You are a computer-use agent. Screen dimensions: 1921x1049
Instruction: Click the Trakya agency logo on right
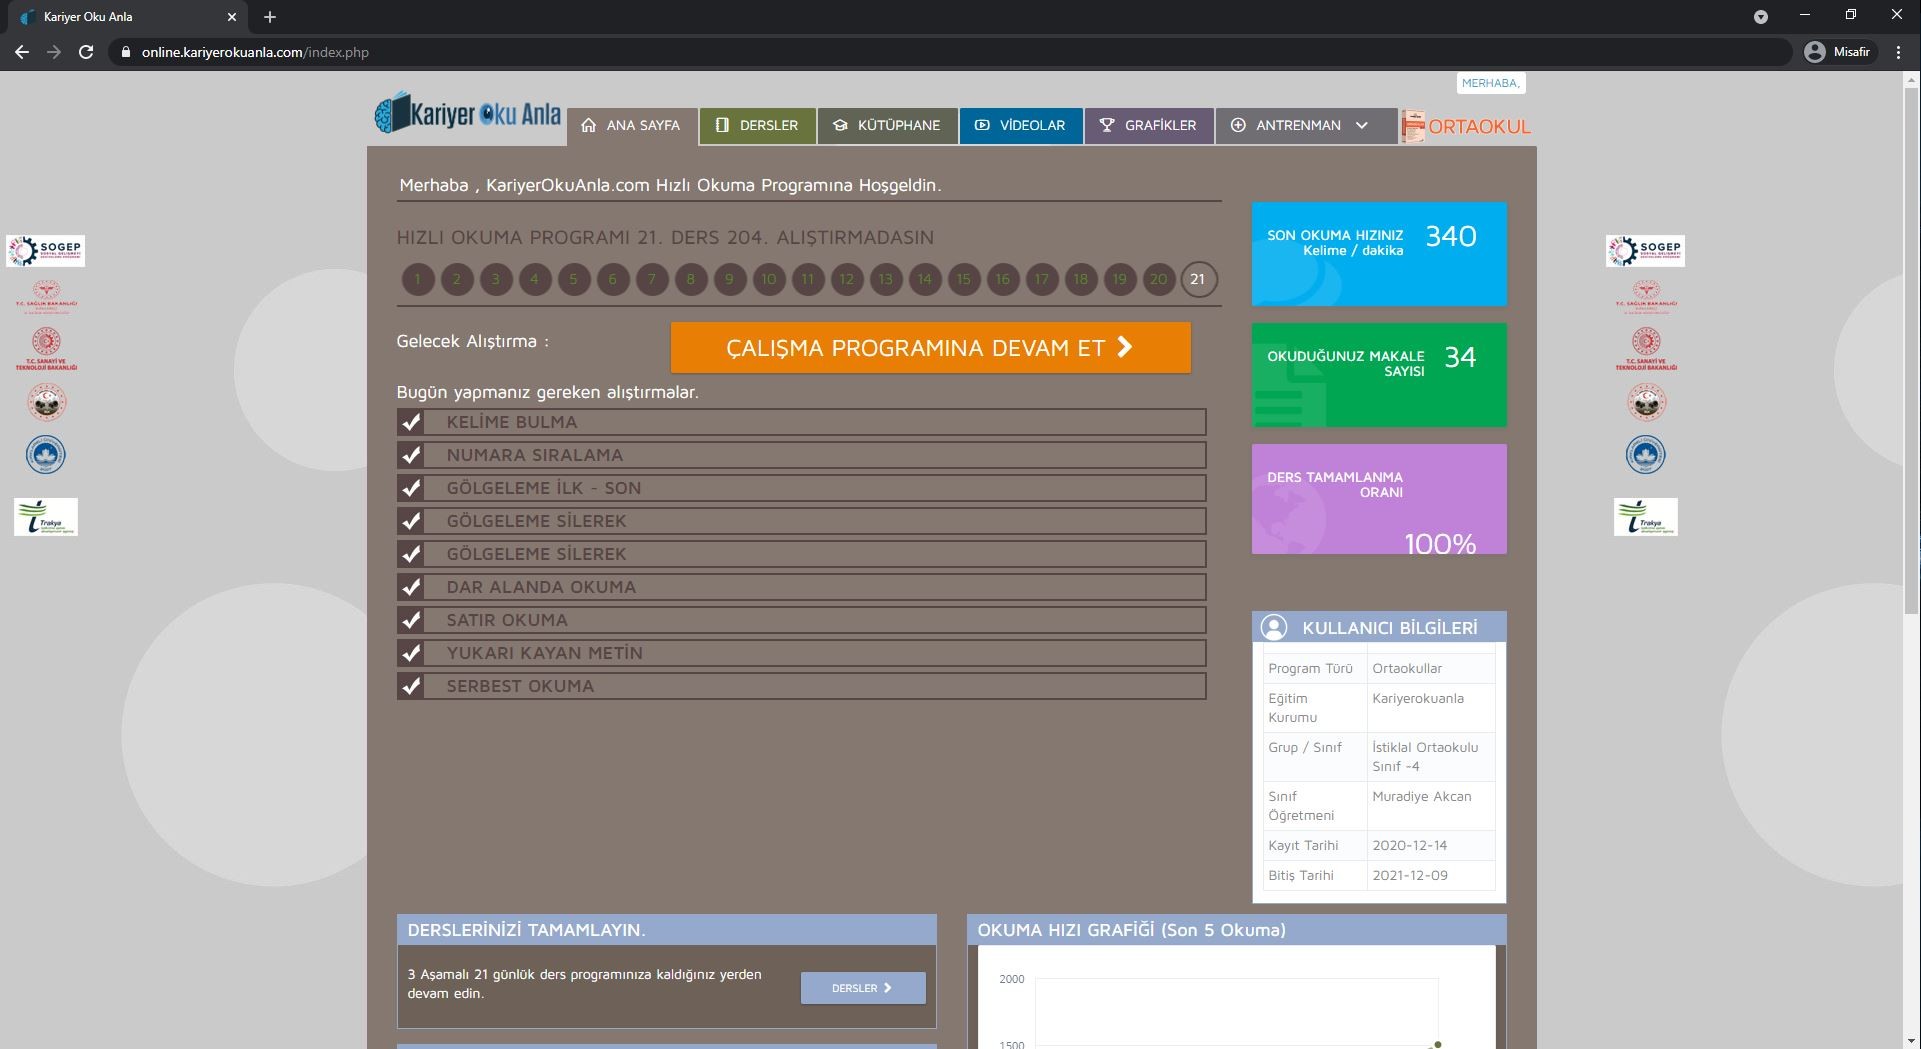click(1645, 517)
